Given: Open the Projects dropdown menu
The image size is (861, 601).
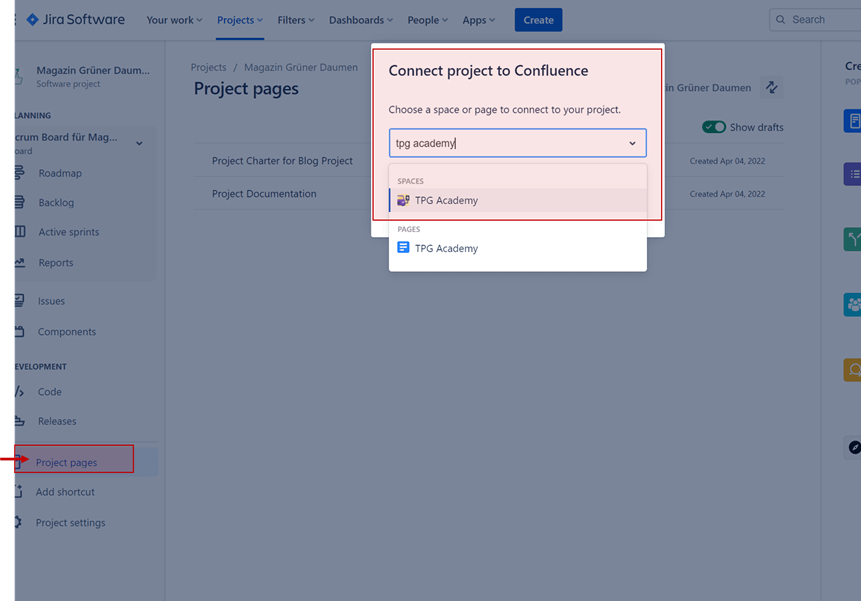Looking at the screenshot, I should (240, 20).
